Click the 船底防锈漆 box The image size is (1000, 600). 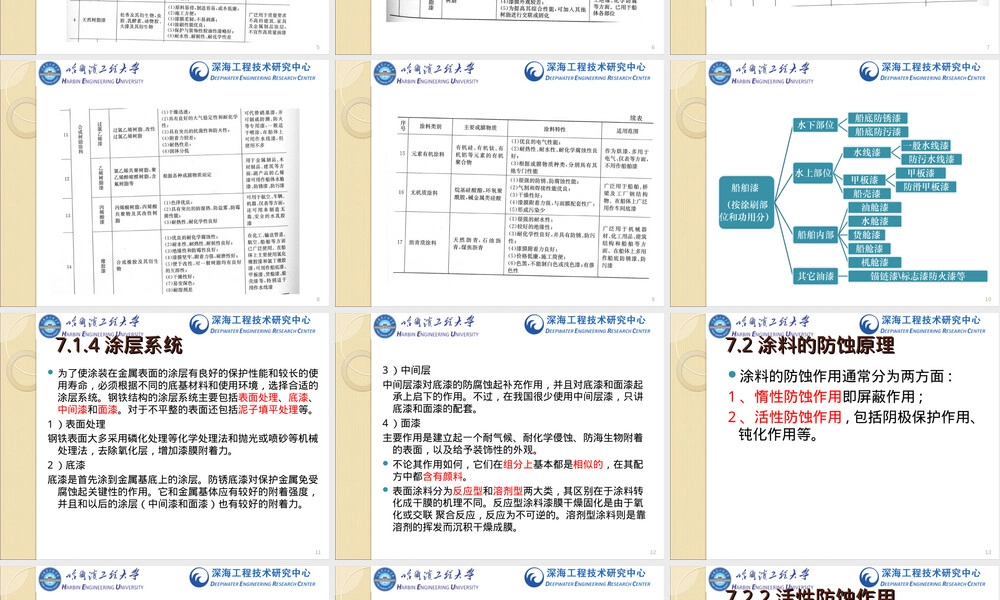pos(878,118)
